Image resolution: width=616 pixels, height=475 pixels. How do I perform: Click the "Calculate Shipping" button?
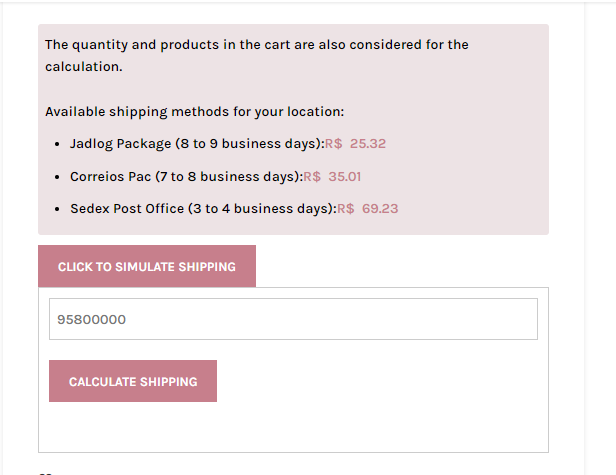[133, 381]
